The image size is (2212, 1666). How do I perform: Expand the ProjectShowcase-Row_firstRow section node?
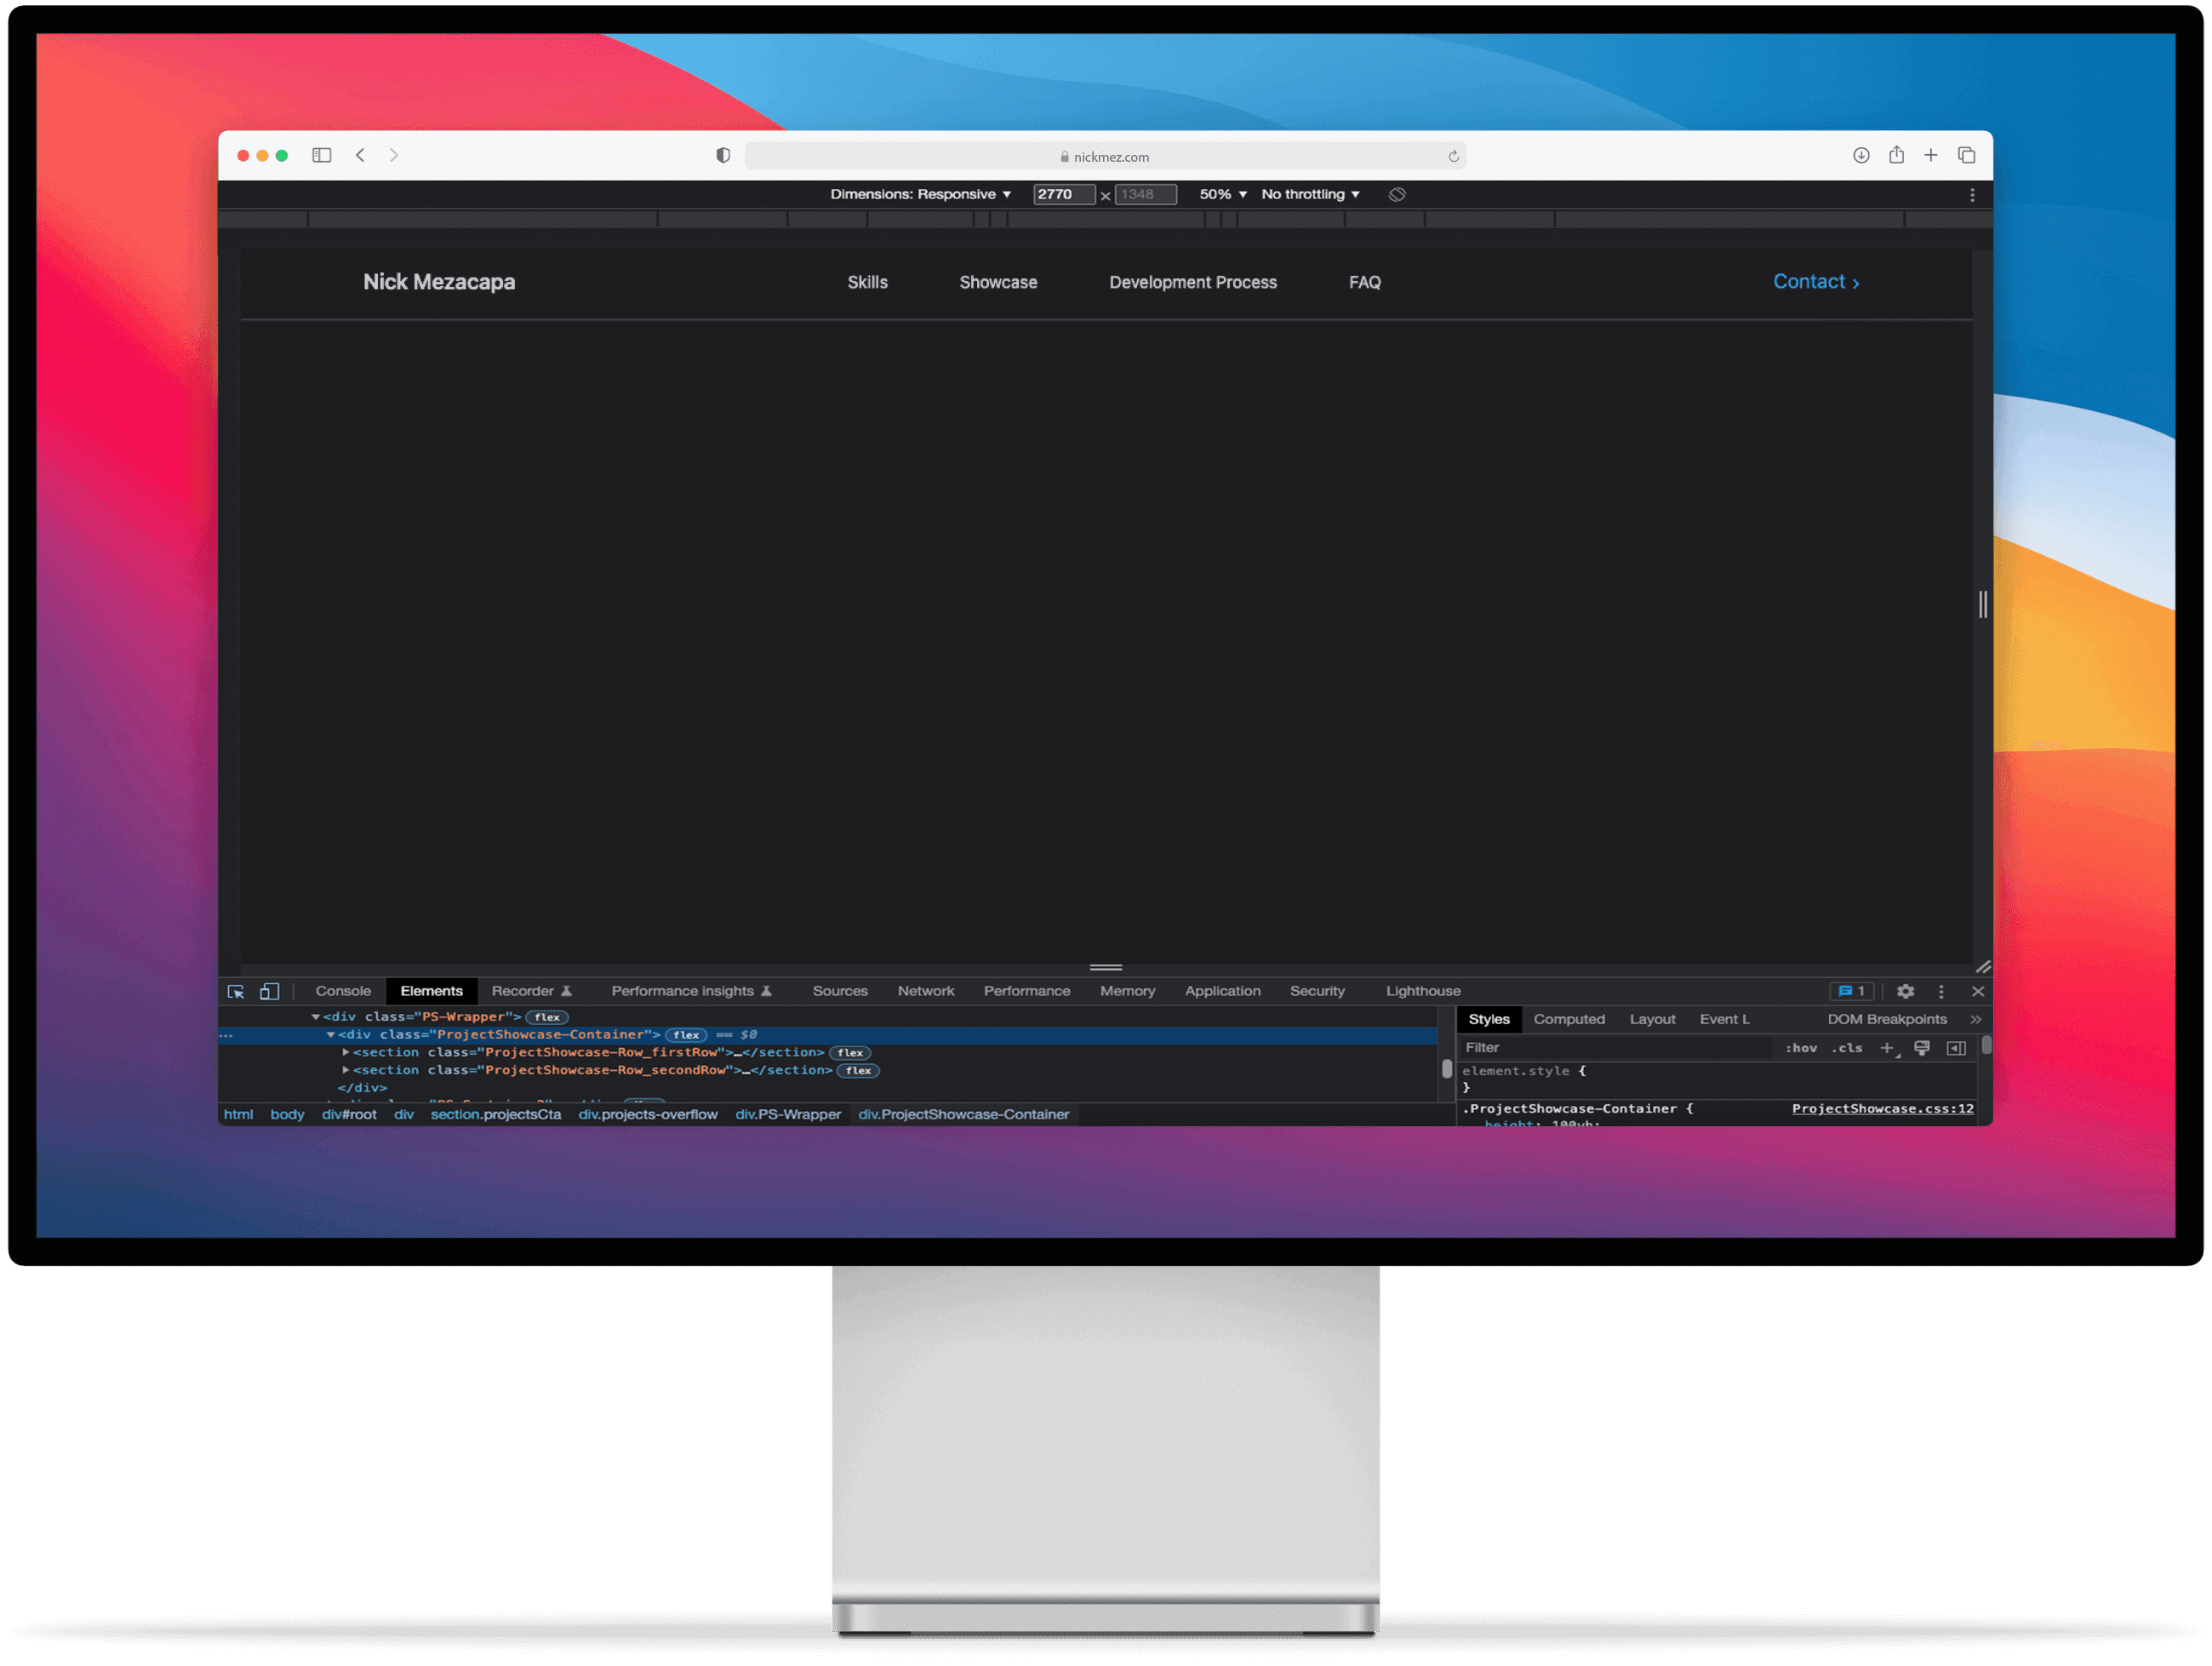(346, 1052)
